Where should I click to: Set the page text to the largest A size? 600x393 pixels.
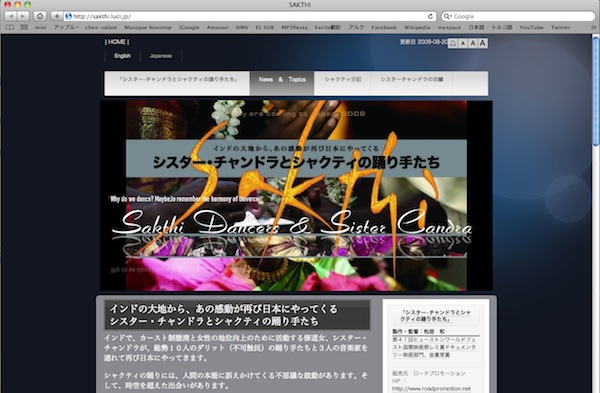click(x=483, y=43)
